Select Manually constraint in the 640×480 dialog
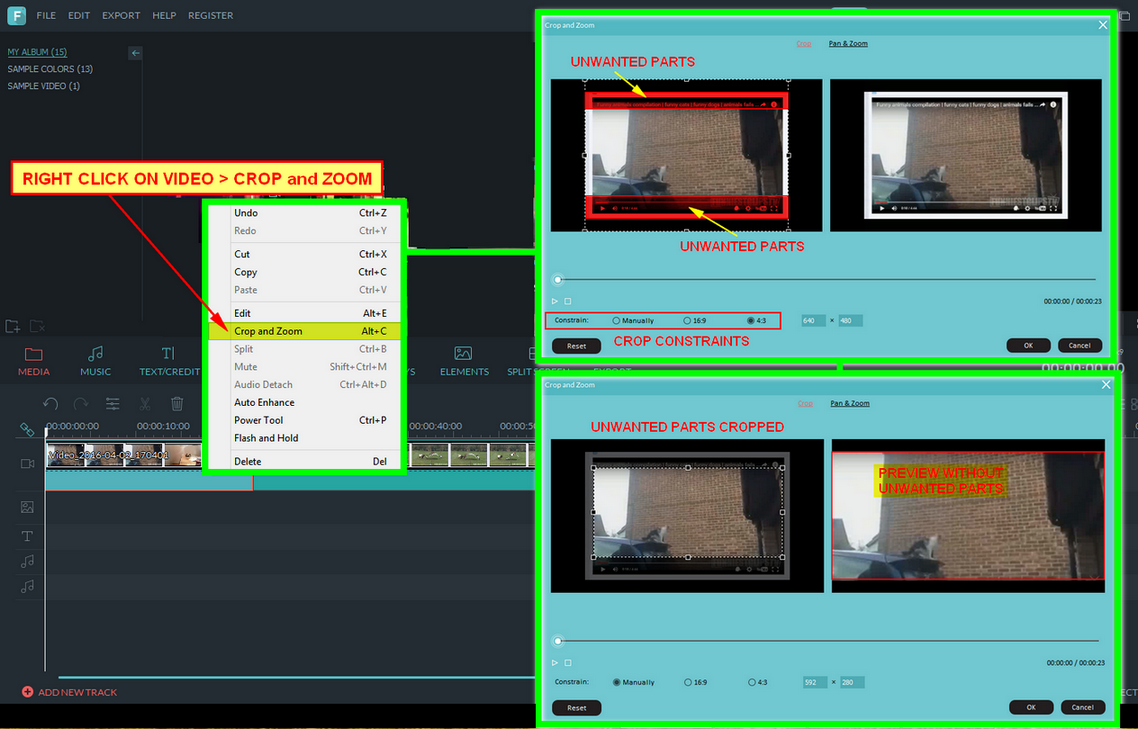1138x729 pixels. tap(616, 320)
